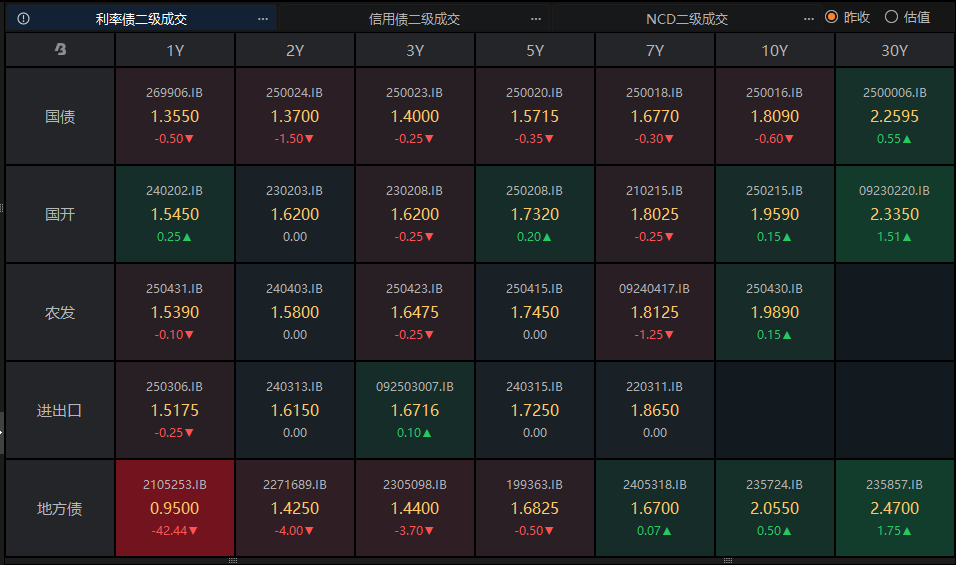This screenshot has height=565, width=956.
Task: Switch to the NCD二级成交 tab
Action: 686,18
